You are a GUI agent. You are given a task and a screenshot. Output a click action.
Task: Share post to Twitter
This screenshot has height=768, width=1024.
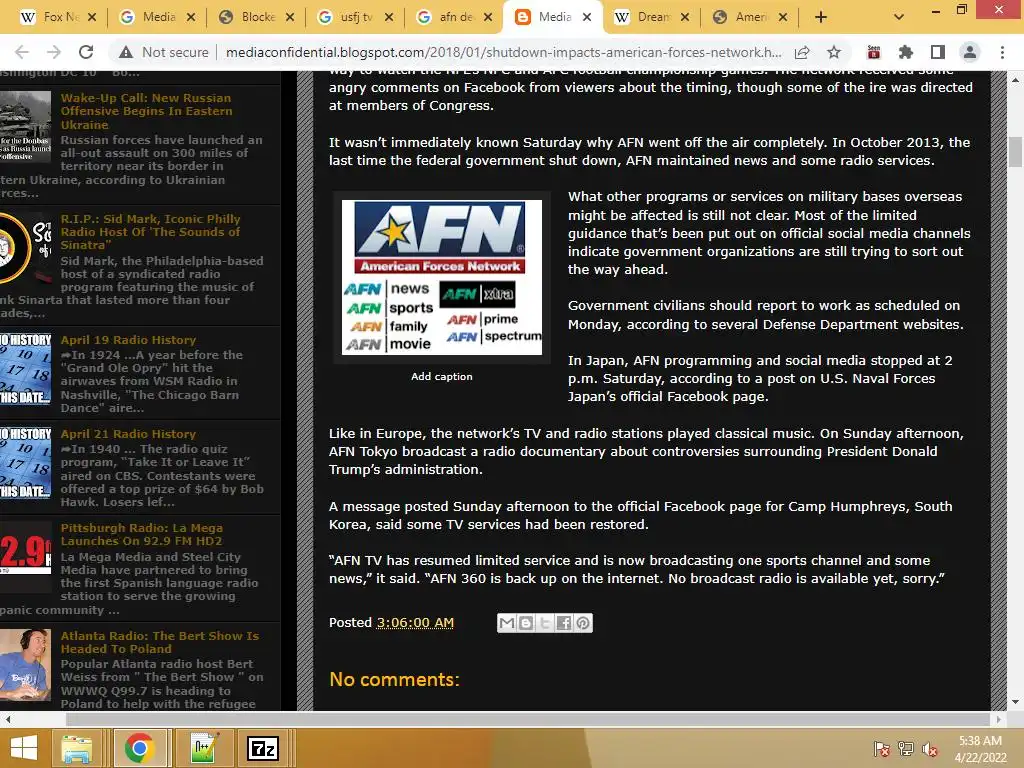point(545,623)
